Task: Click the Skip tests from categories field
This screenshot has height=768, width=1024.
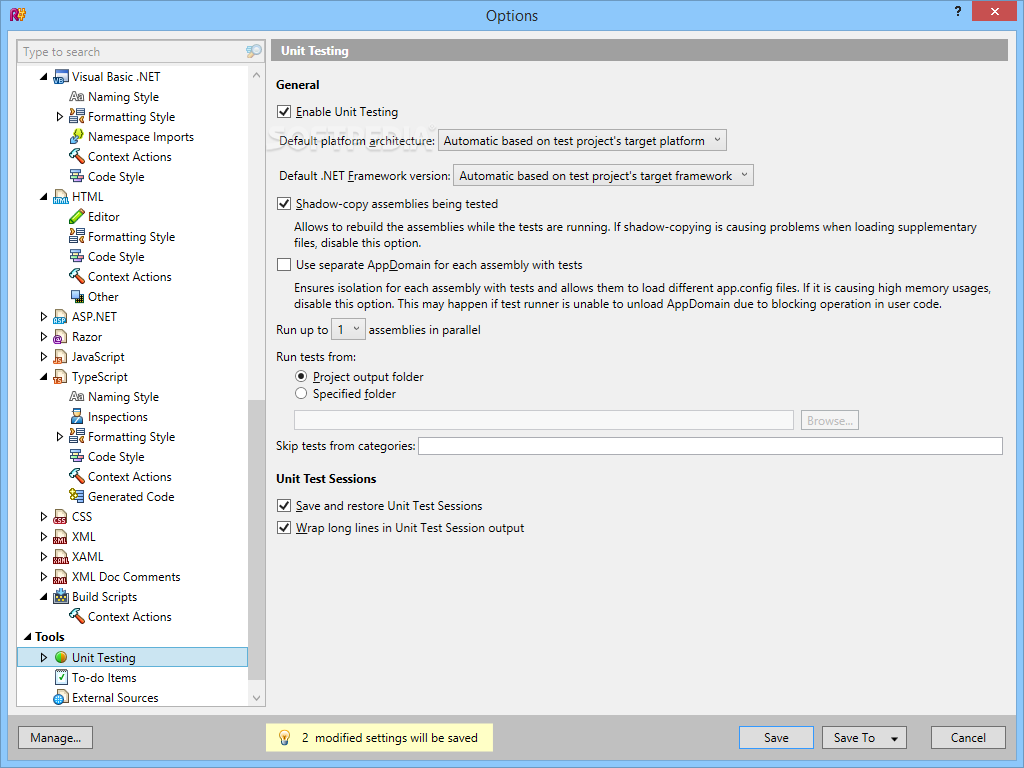Action: click(711, 446)
